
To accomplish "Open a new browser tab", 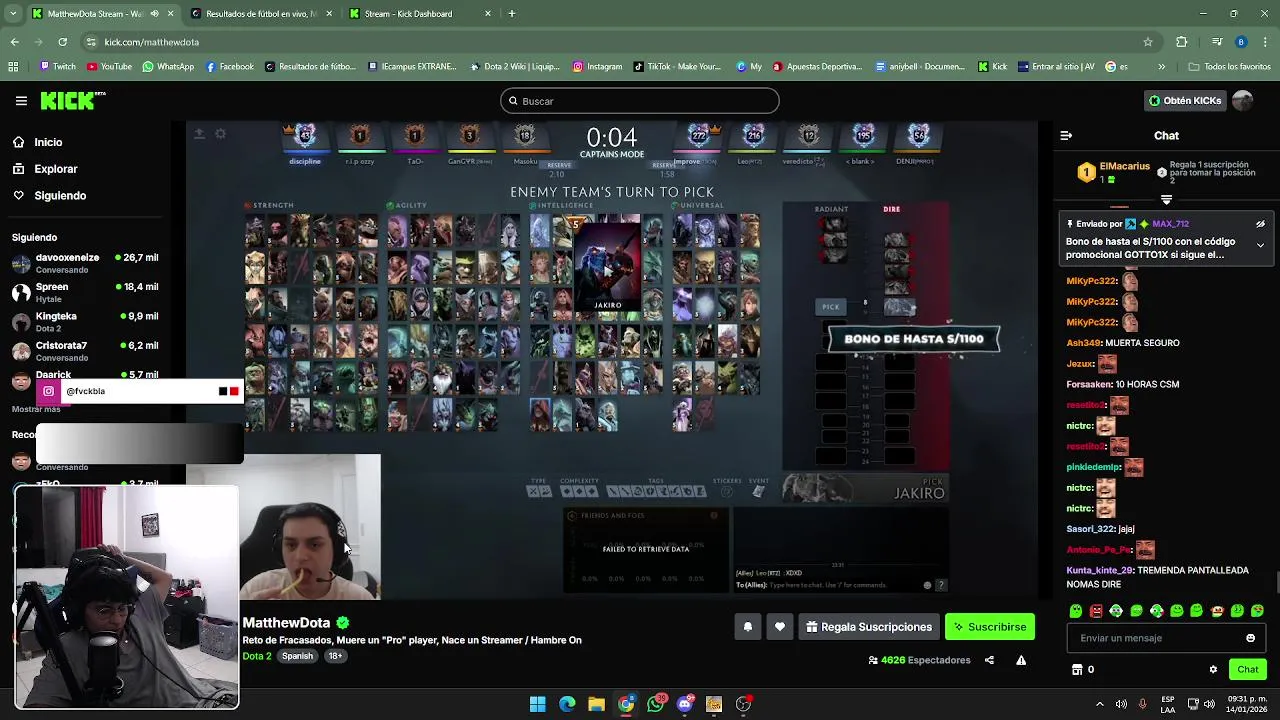I will pos(512,14).
